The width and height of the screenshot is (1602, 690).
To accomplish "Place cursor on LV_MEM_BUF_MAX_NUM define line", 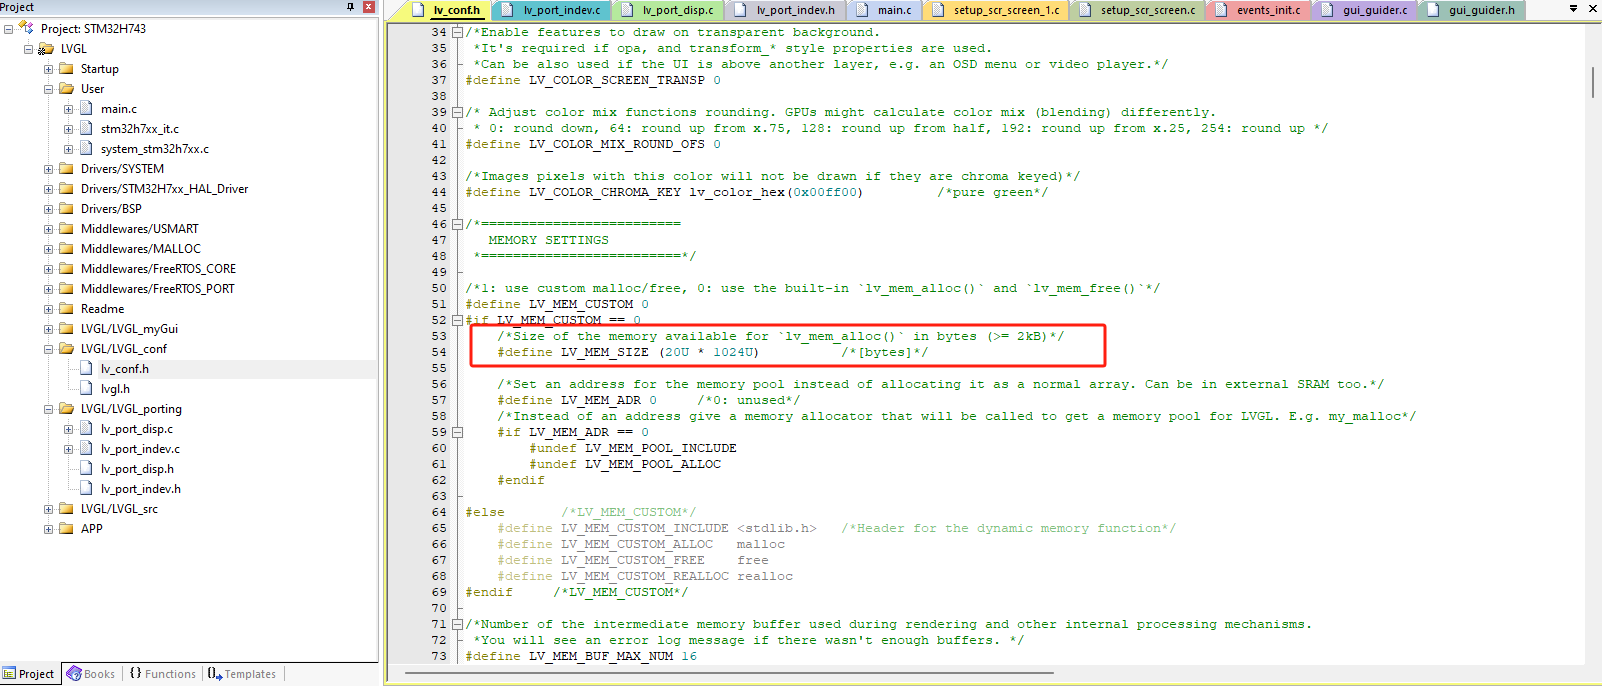I will [581, 656].
